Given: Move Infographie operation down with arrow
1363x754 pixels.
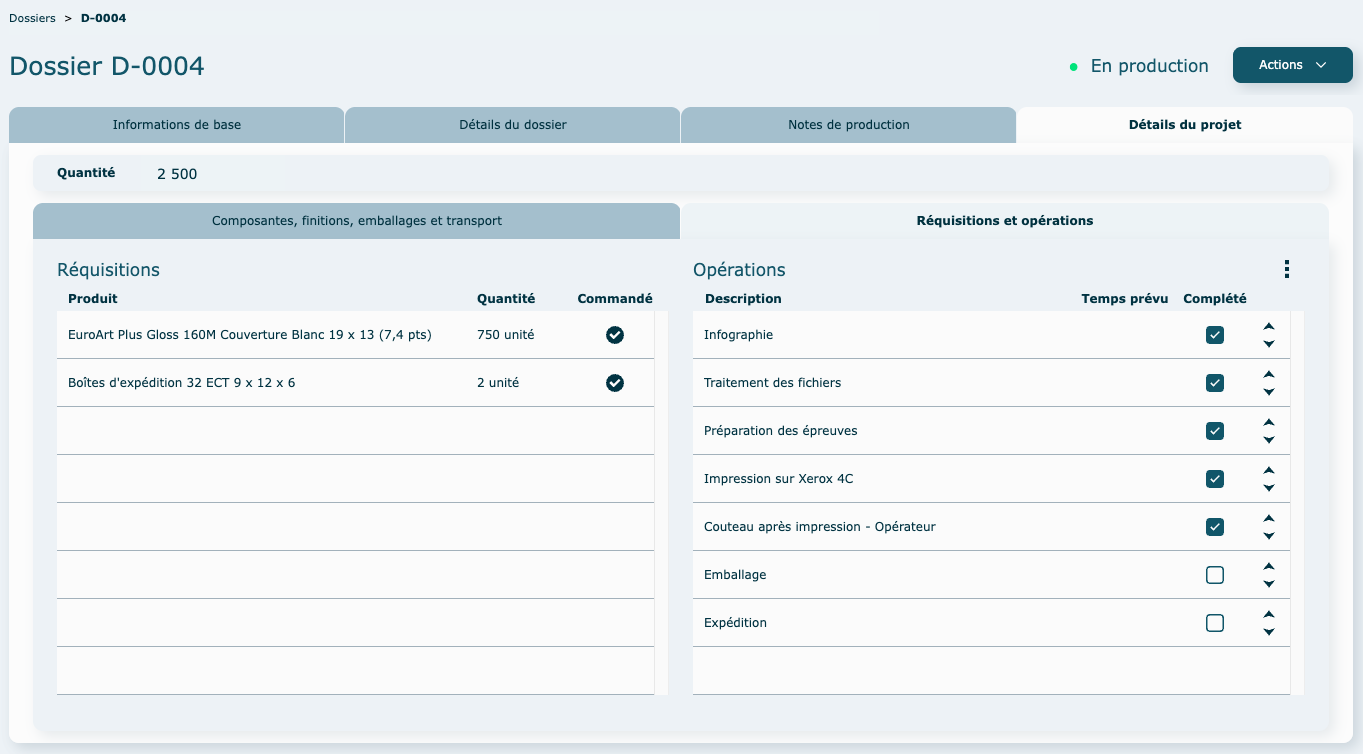Looking at the screenshot, I should [1269, 344].
